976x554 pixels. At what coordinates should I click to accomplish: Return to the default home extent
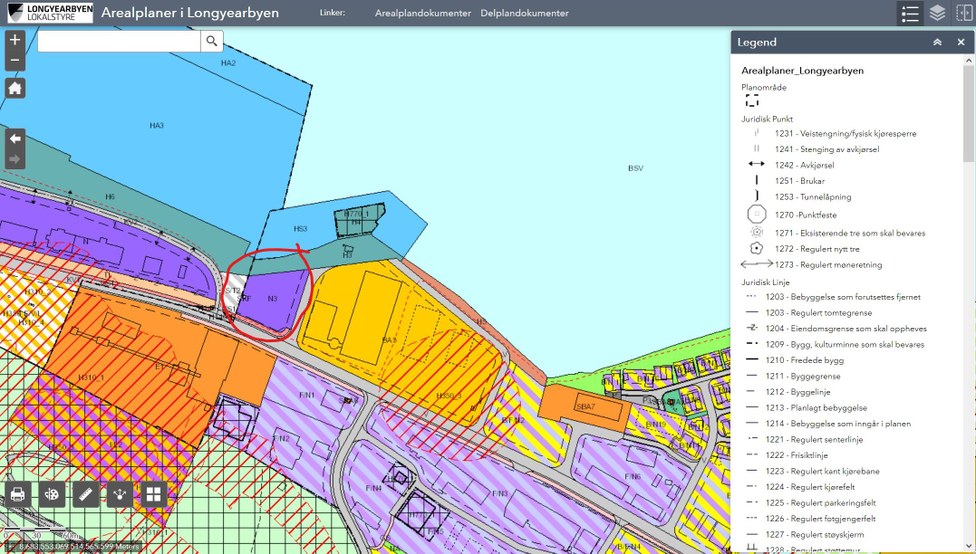coord(15,88)
